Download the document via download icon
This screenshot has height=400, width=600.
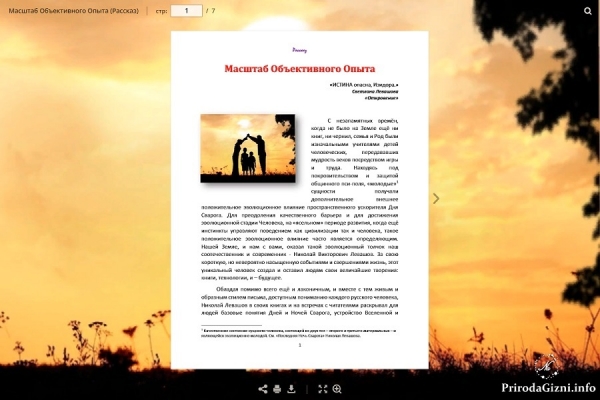click(291, 389)
